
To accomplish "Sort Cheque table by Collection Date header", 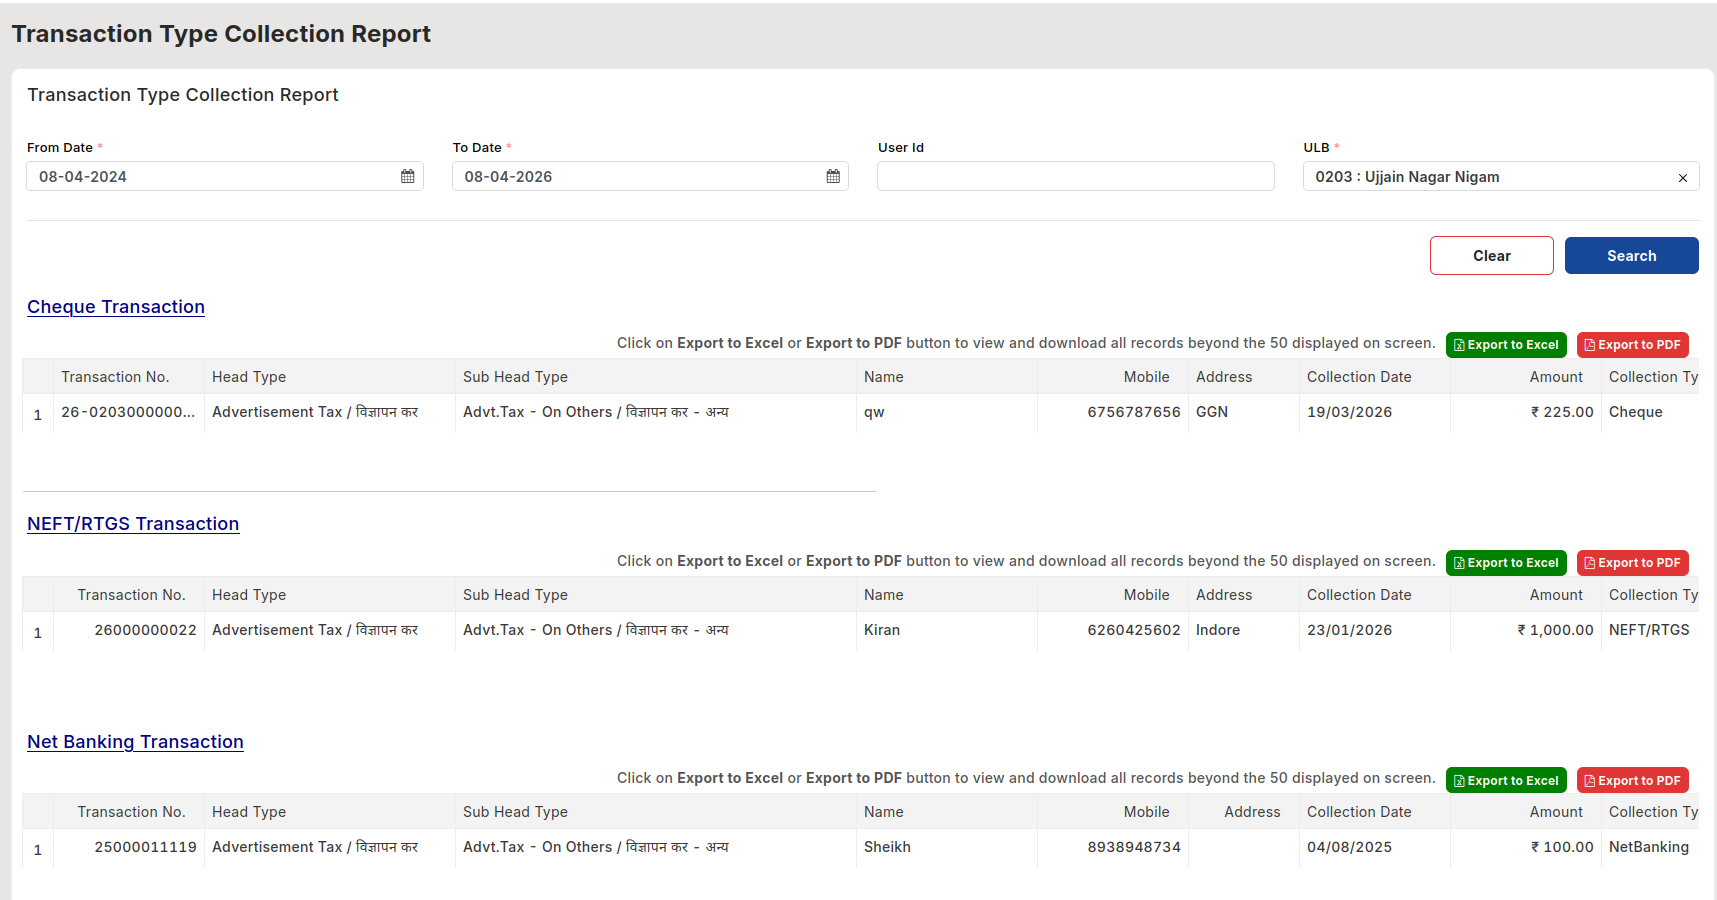I will [1374, 377].
